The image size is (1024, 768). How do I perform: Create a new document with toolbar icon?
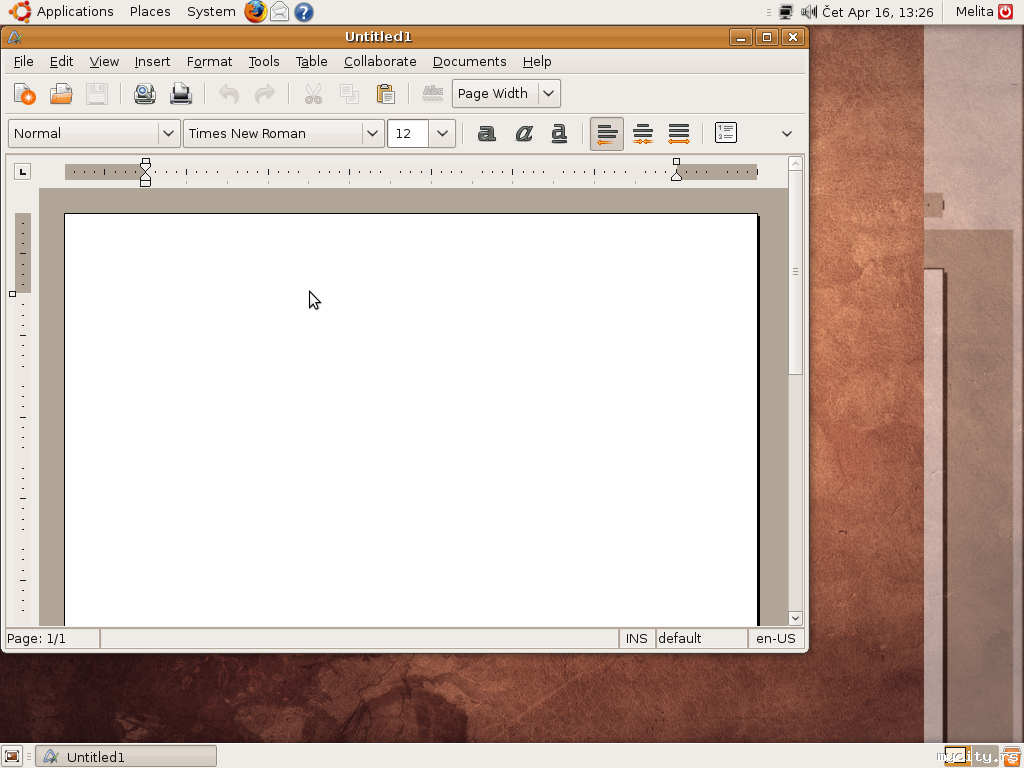coord(25,94)
